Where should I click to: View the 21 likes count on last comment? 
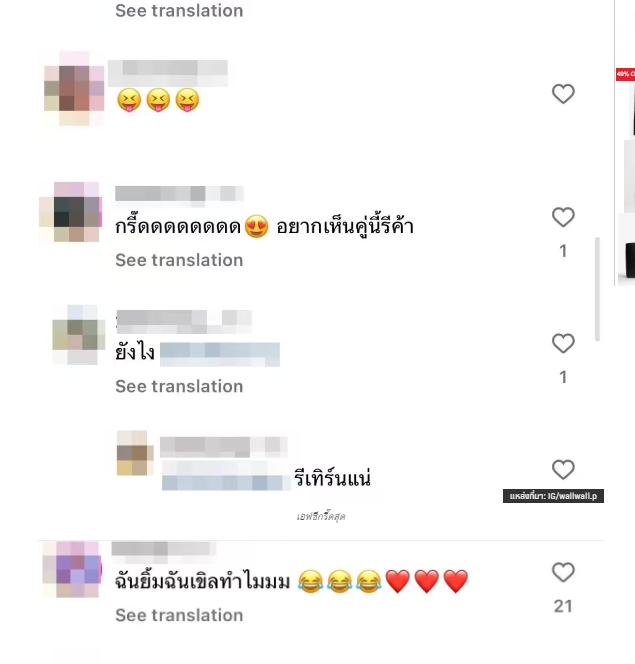563,606
